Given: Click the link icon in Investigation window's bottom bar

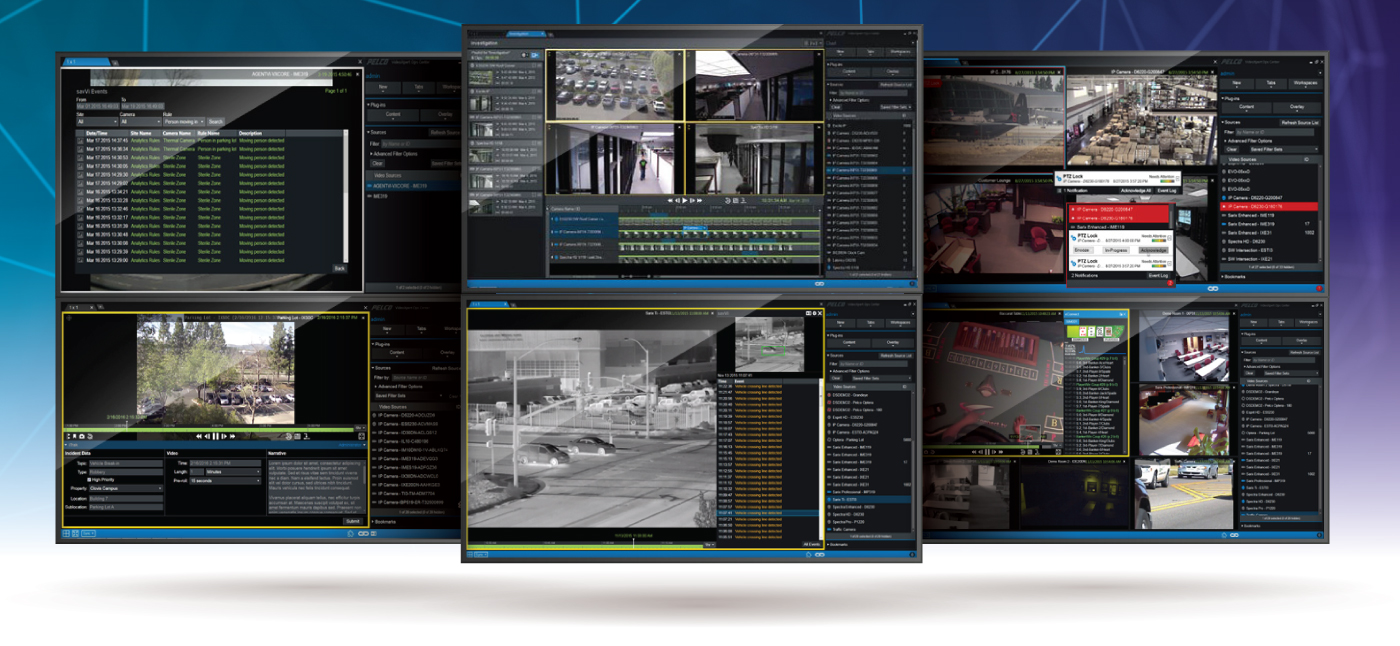Looking at the screenshot, I should (x=819, y=284).
